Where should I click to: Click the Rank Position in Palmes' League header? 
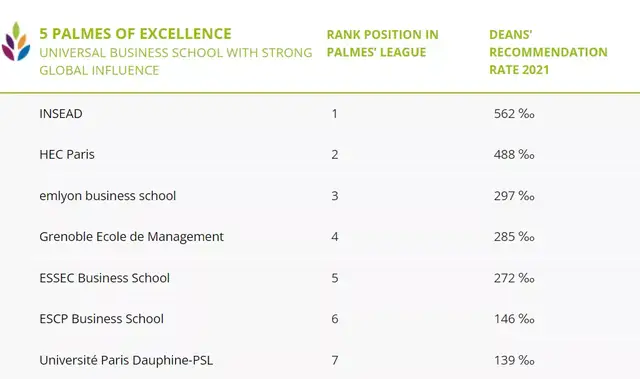pyautogui.click(x=382, y=43)
